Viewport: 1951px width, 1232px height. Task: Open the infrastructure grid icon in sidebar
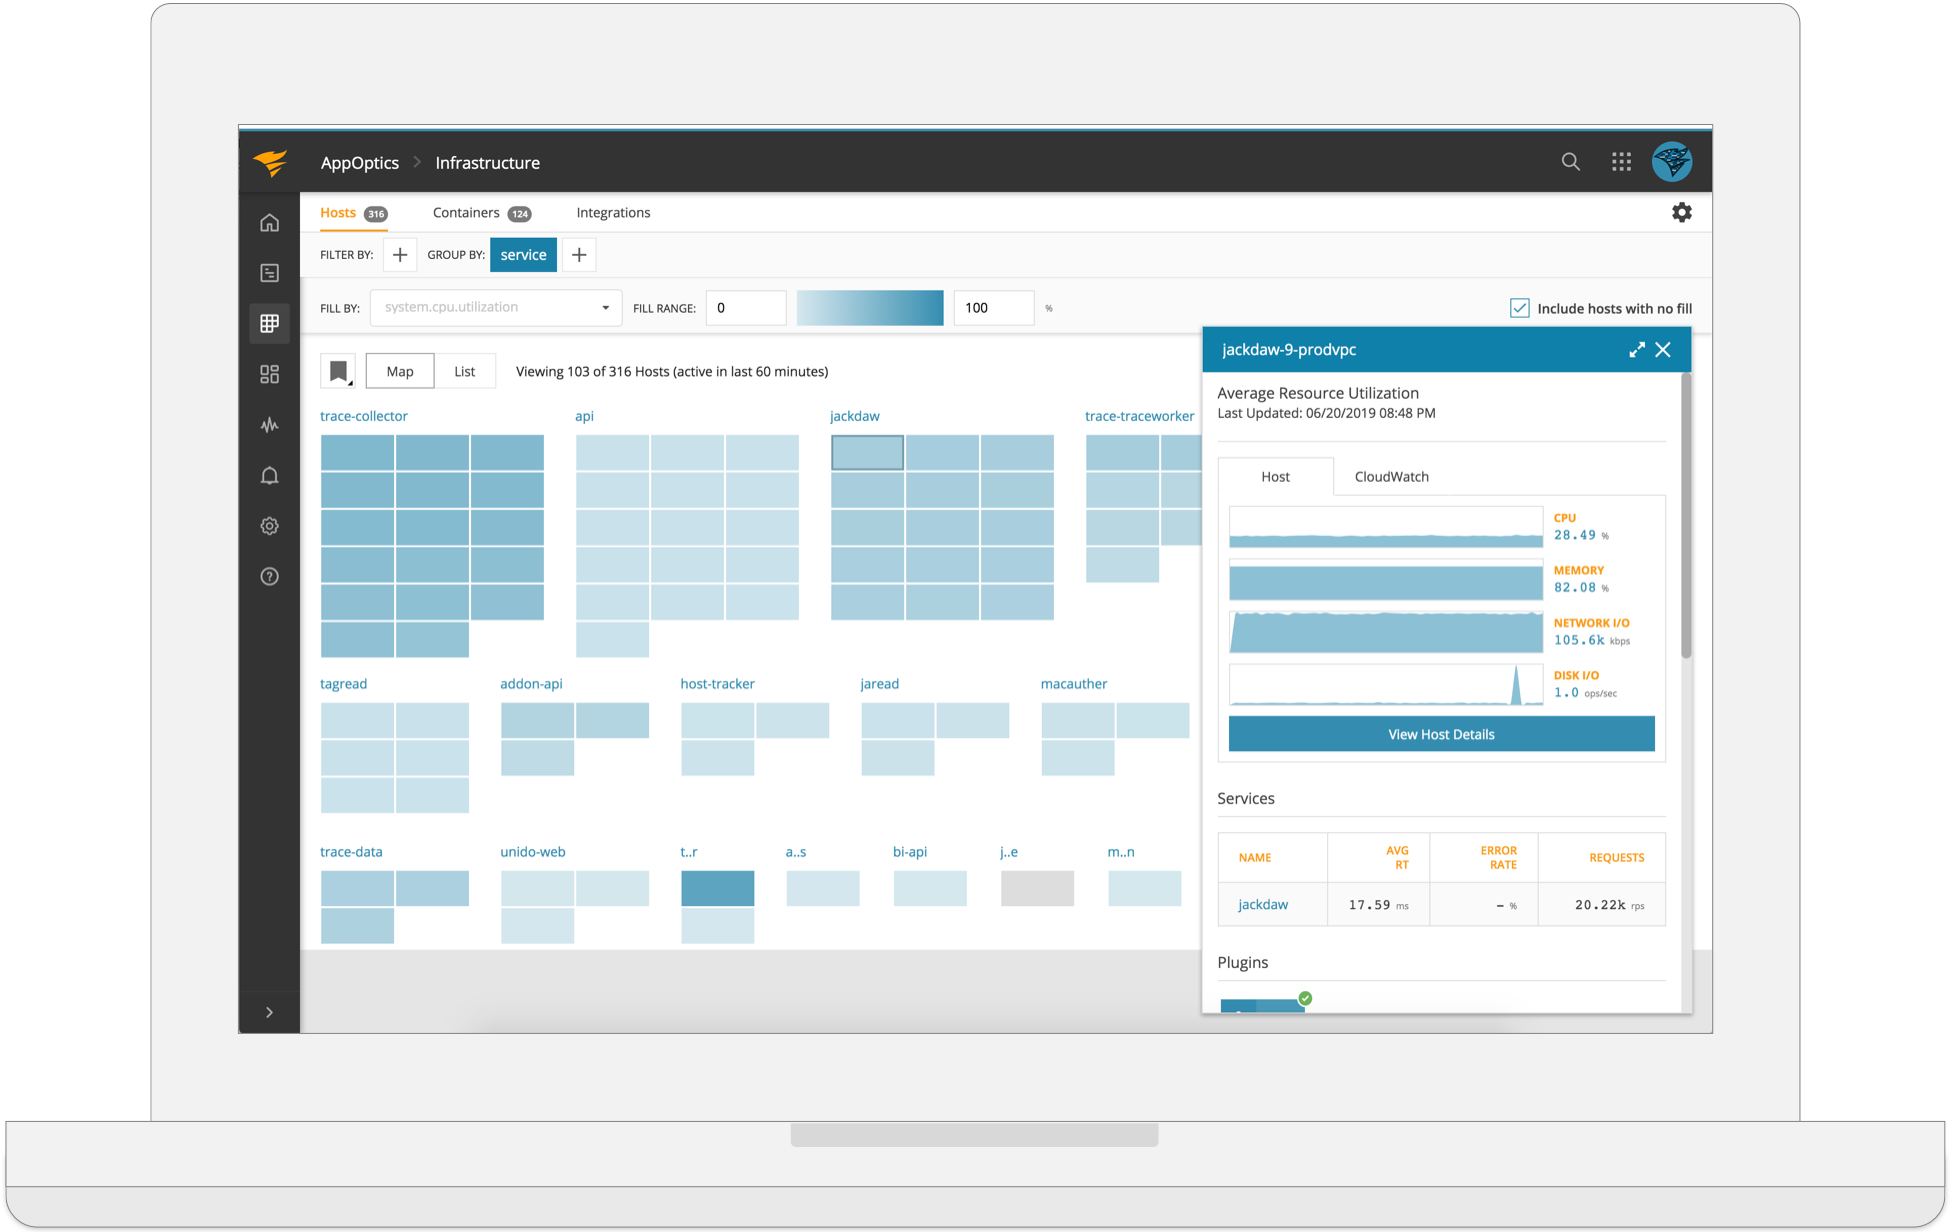(x=269, y=323)
